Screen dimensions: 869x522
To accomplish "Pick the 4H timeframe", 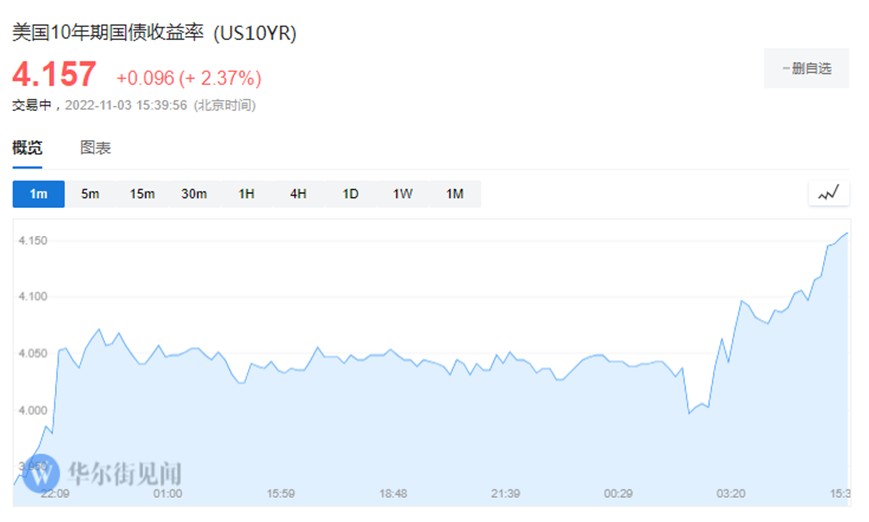I will point(298,194).
